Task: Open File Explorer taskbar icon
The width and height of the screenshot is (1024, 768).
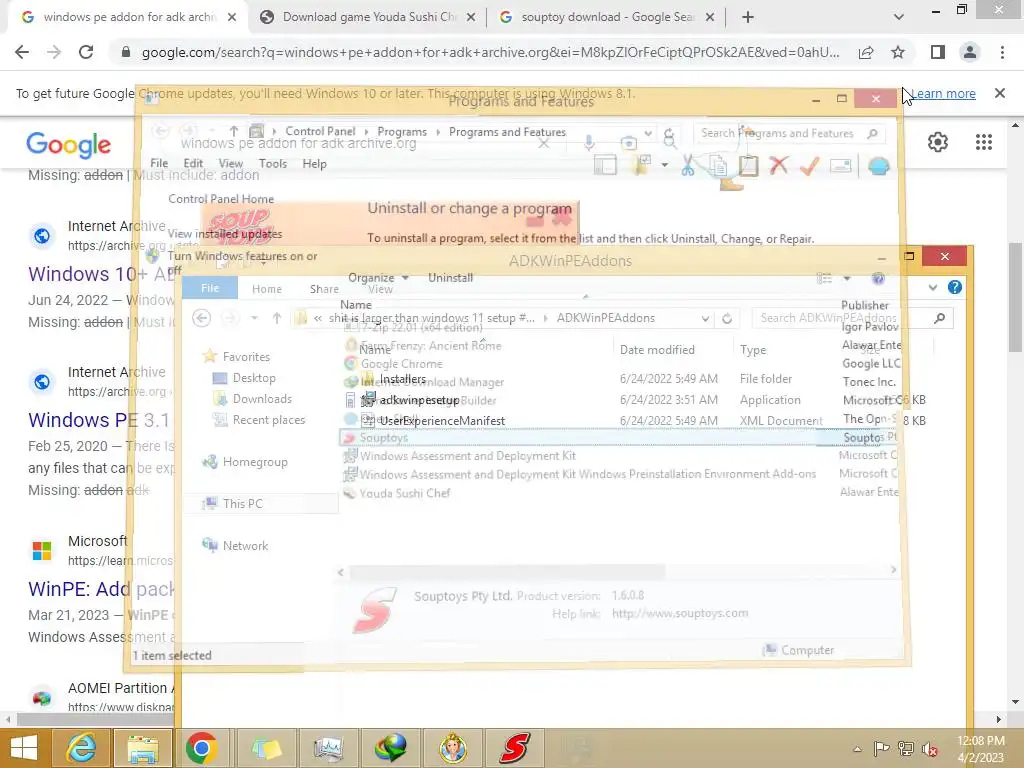Action: point(143,748)
